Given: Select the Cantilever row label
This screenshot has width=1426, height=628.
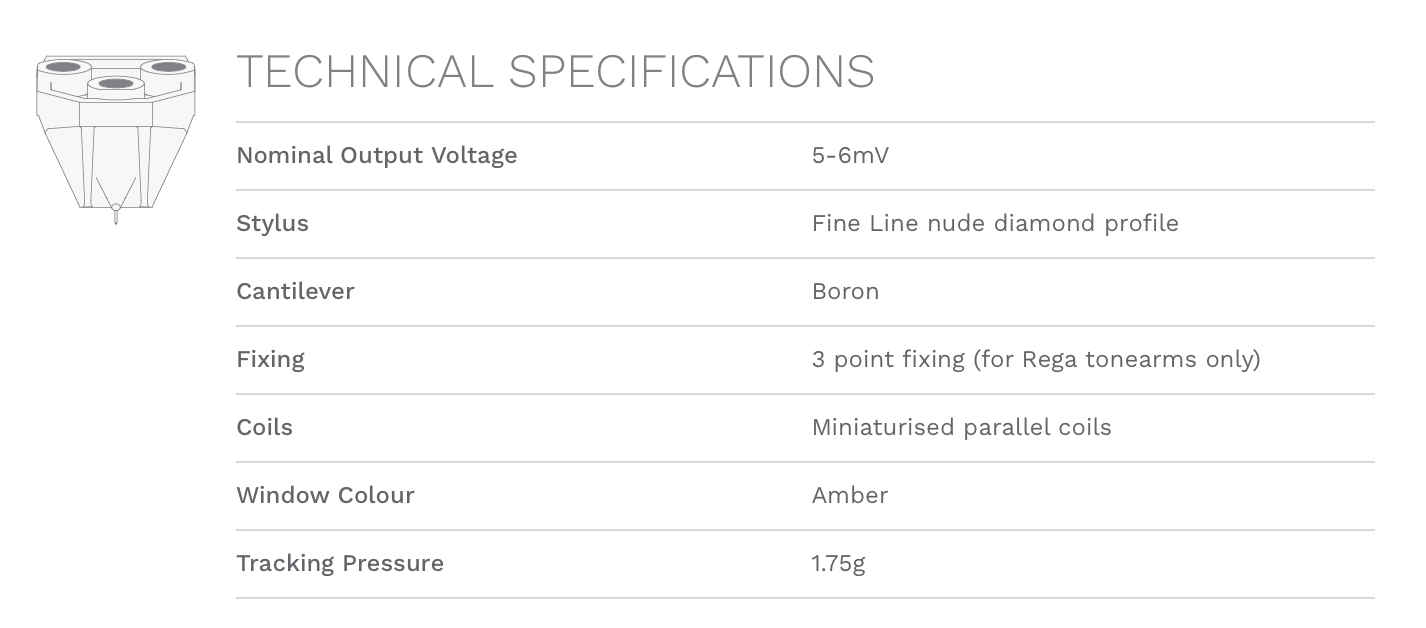Looking at the screenshot, I should pyautogui.click(x=295, y=291).
